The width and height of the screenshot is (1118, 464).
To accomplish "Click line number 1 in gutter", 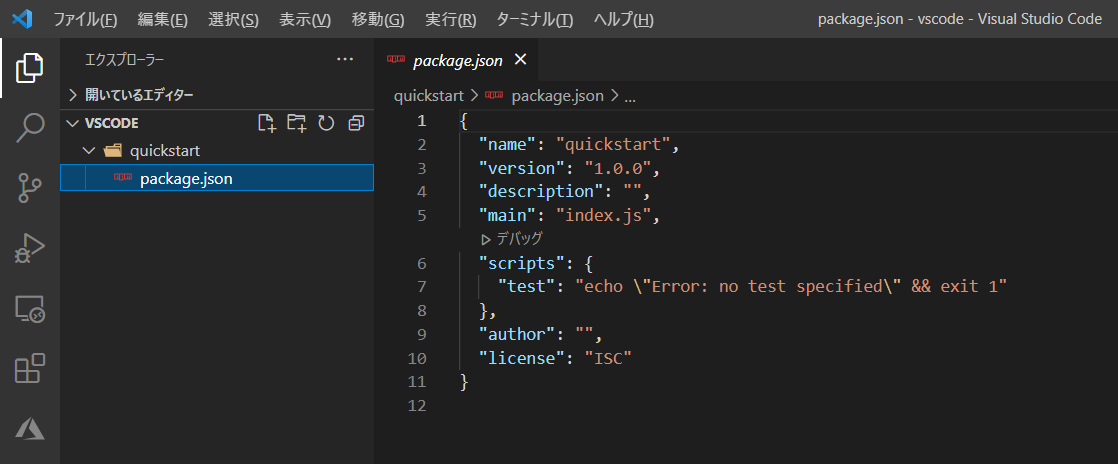I will (422, 120).
